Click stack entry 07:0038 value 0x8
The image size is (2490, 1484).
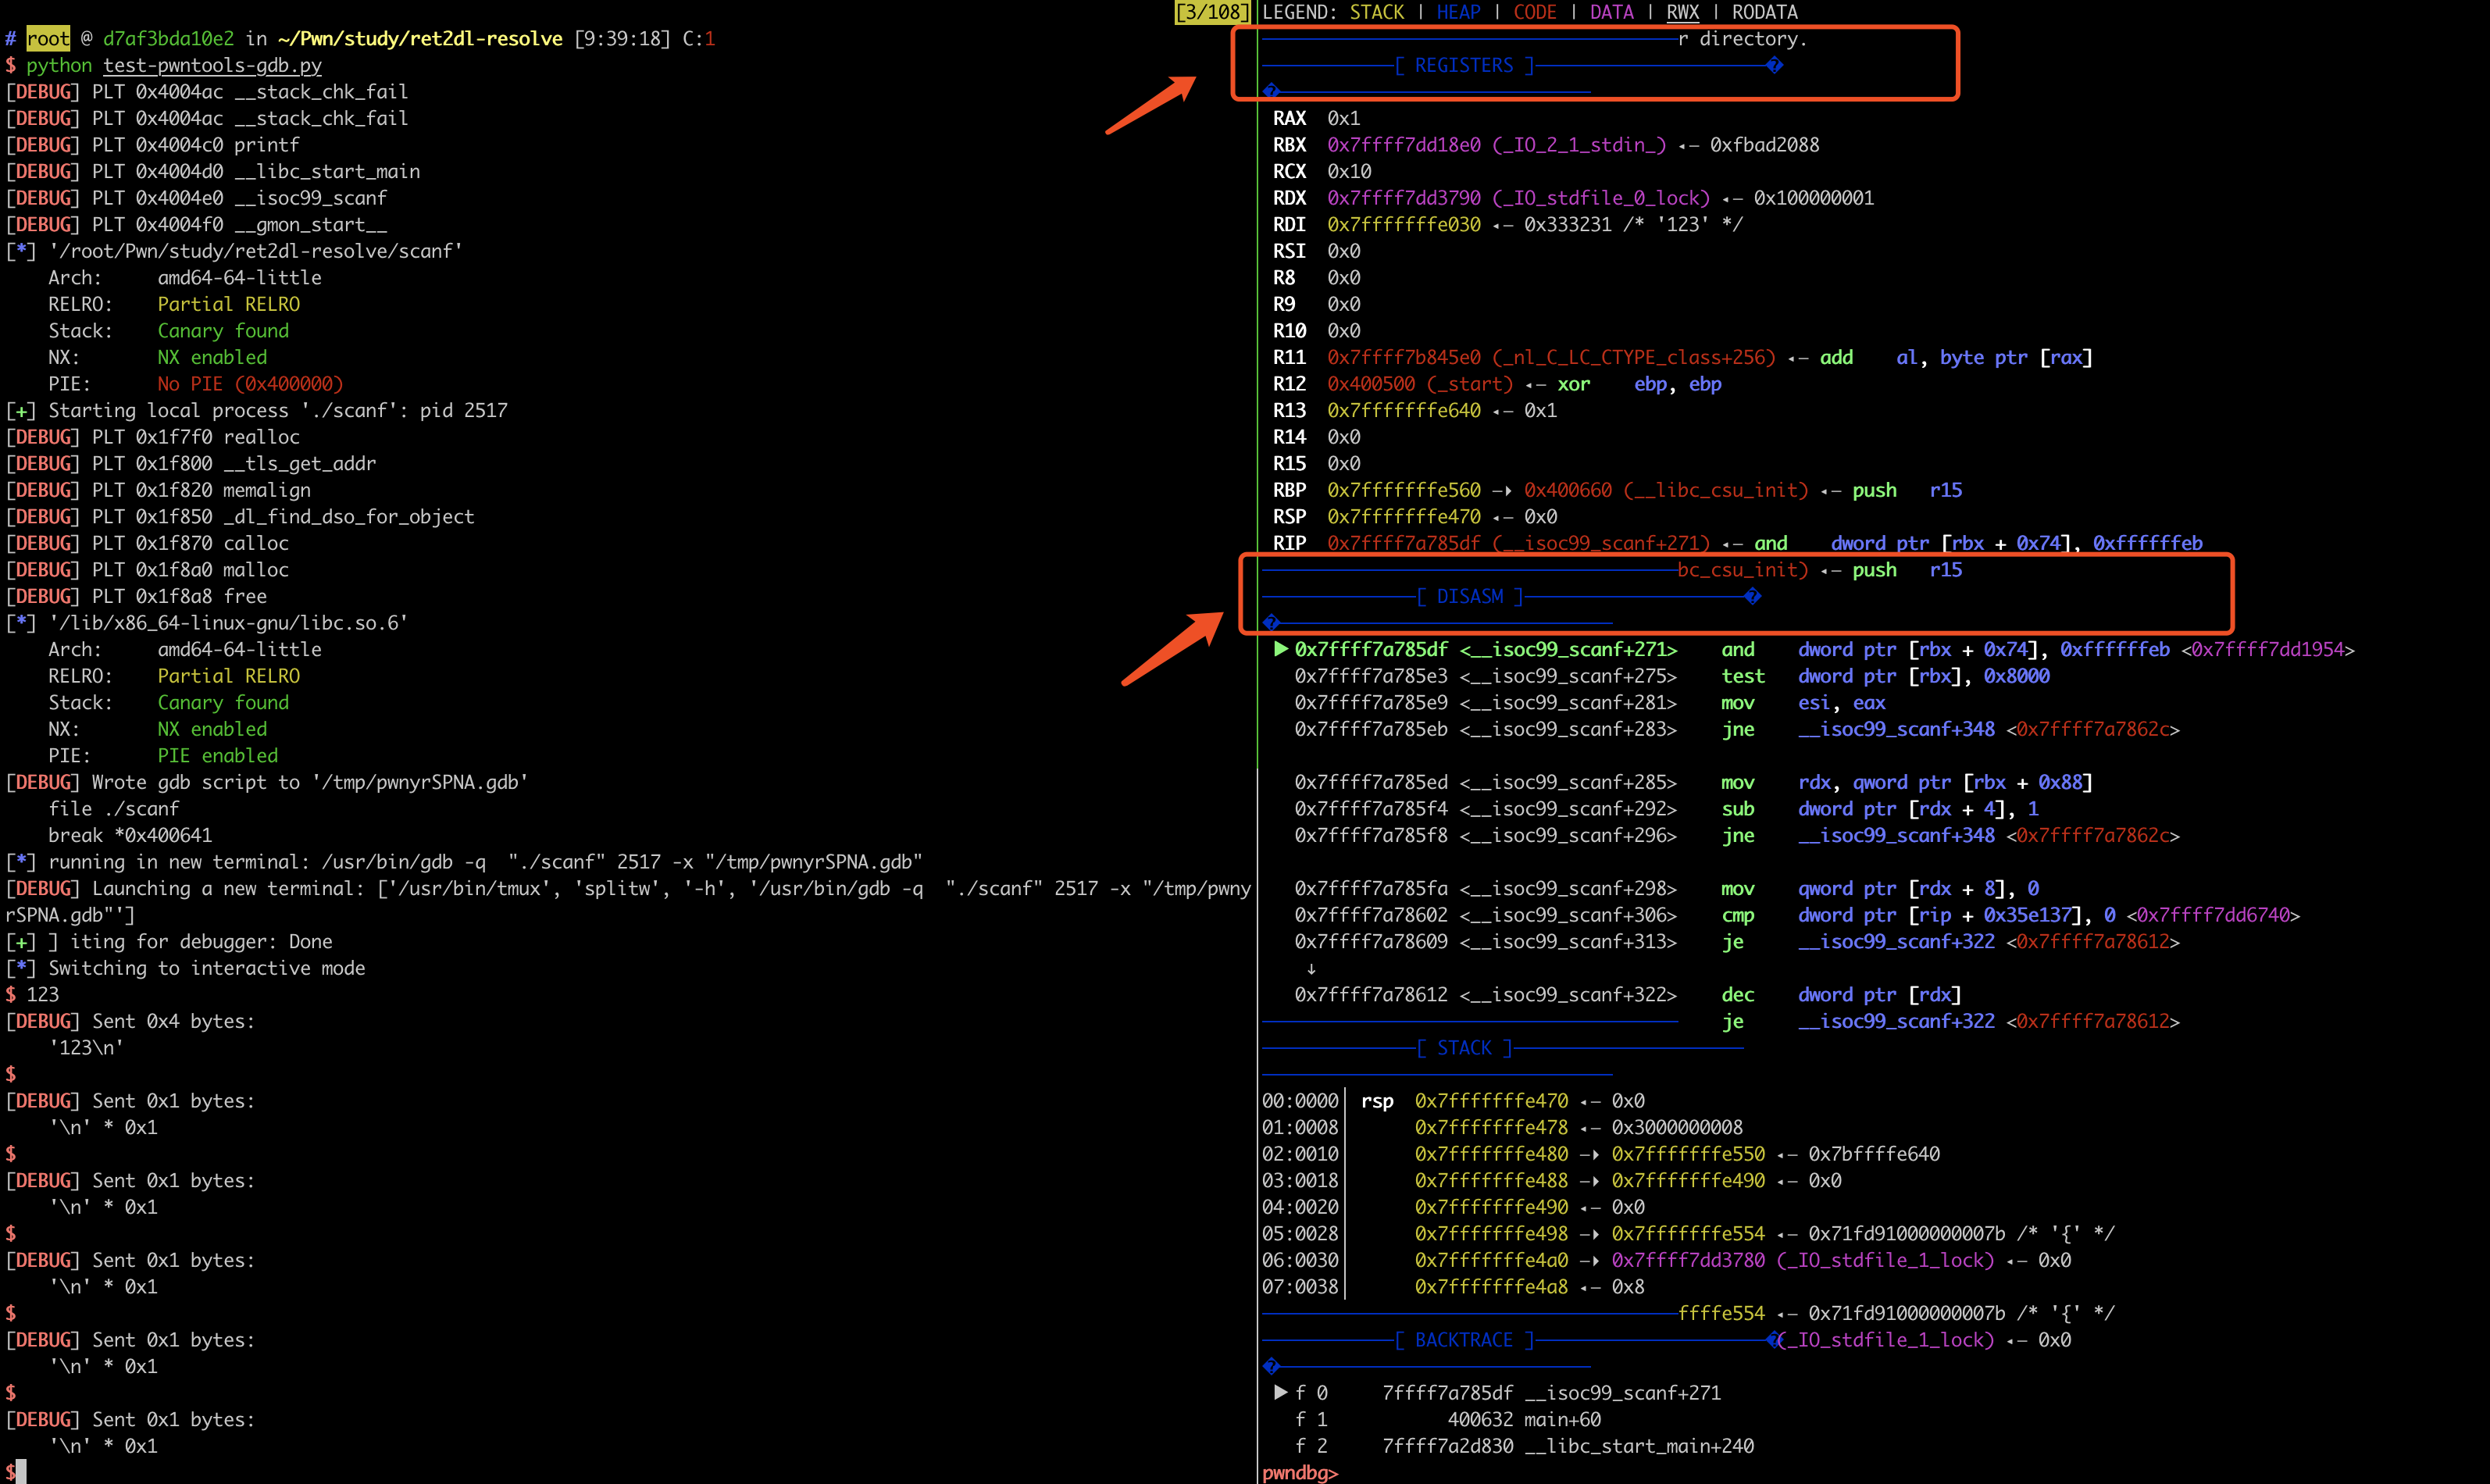click(x=1628, y=1286)
